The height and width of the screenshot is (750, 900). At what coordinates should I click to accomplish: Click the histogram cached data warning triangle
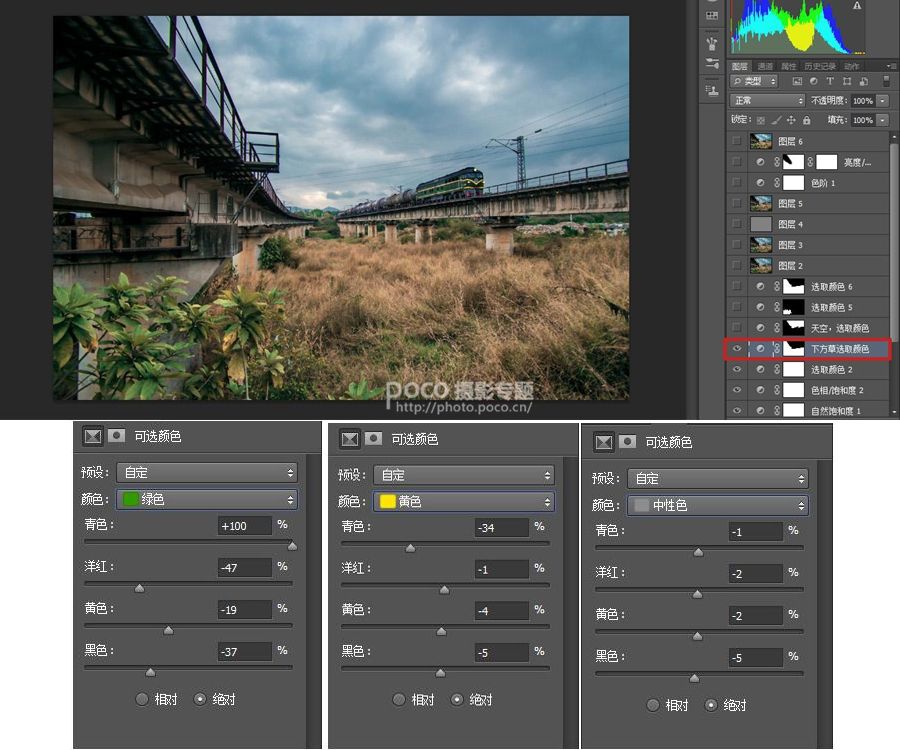pyautogui.click(x=857, y=6)
